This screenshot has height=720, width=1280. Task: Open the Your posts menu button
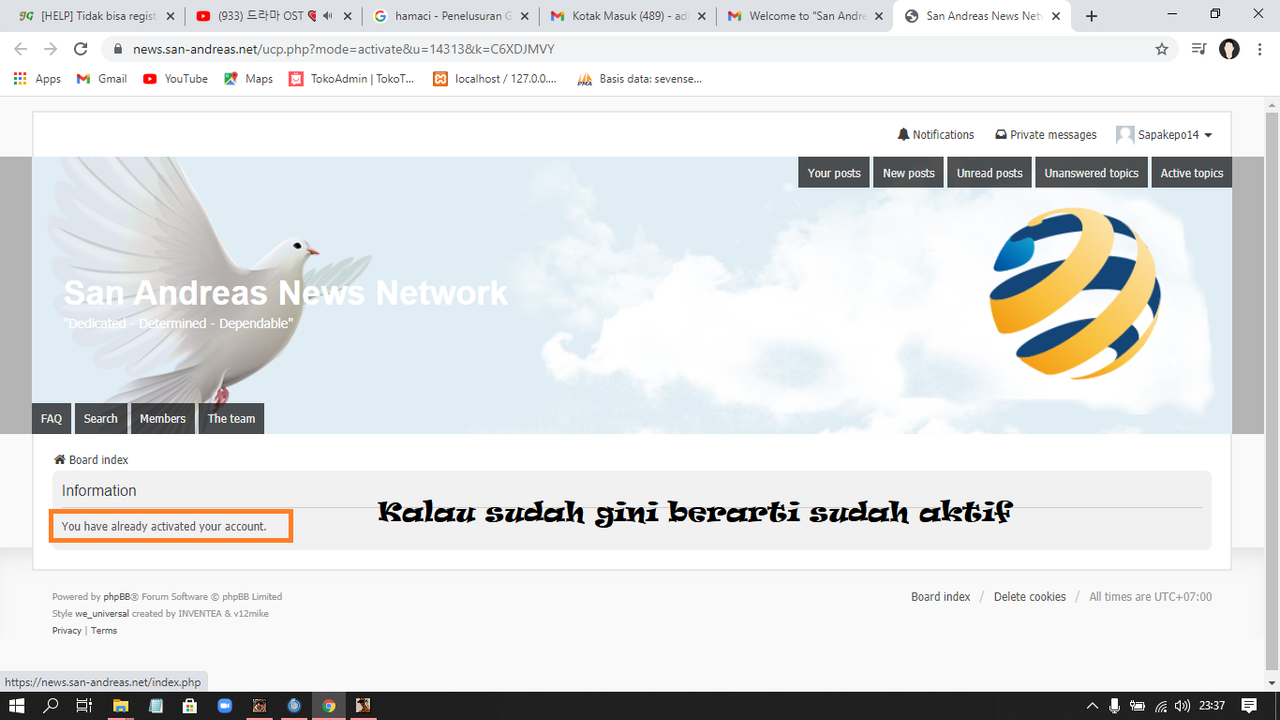834,173
